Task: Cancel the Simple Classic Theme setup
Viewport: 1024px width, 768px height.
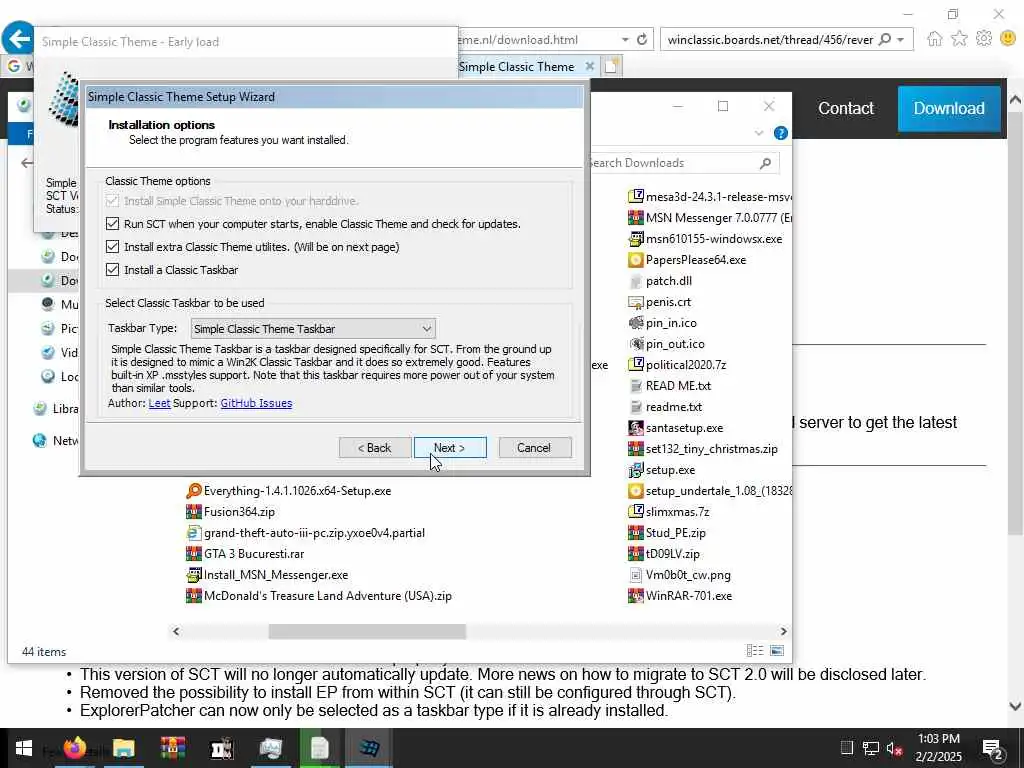Action: coord(534,447)
